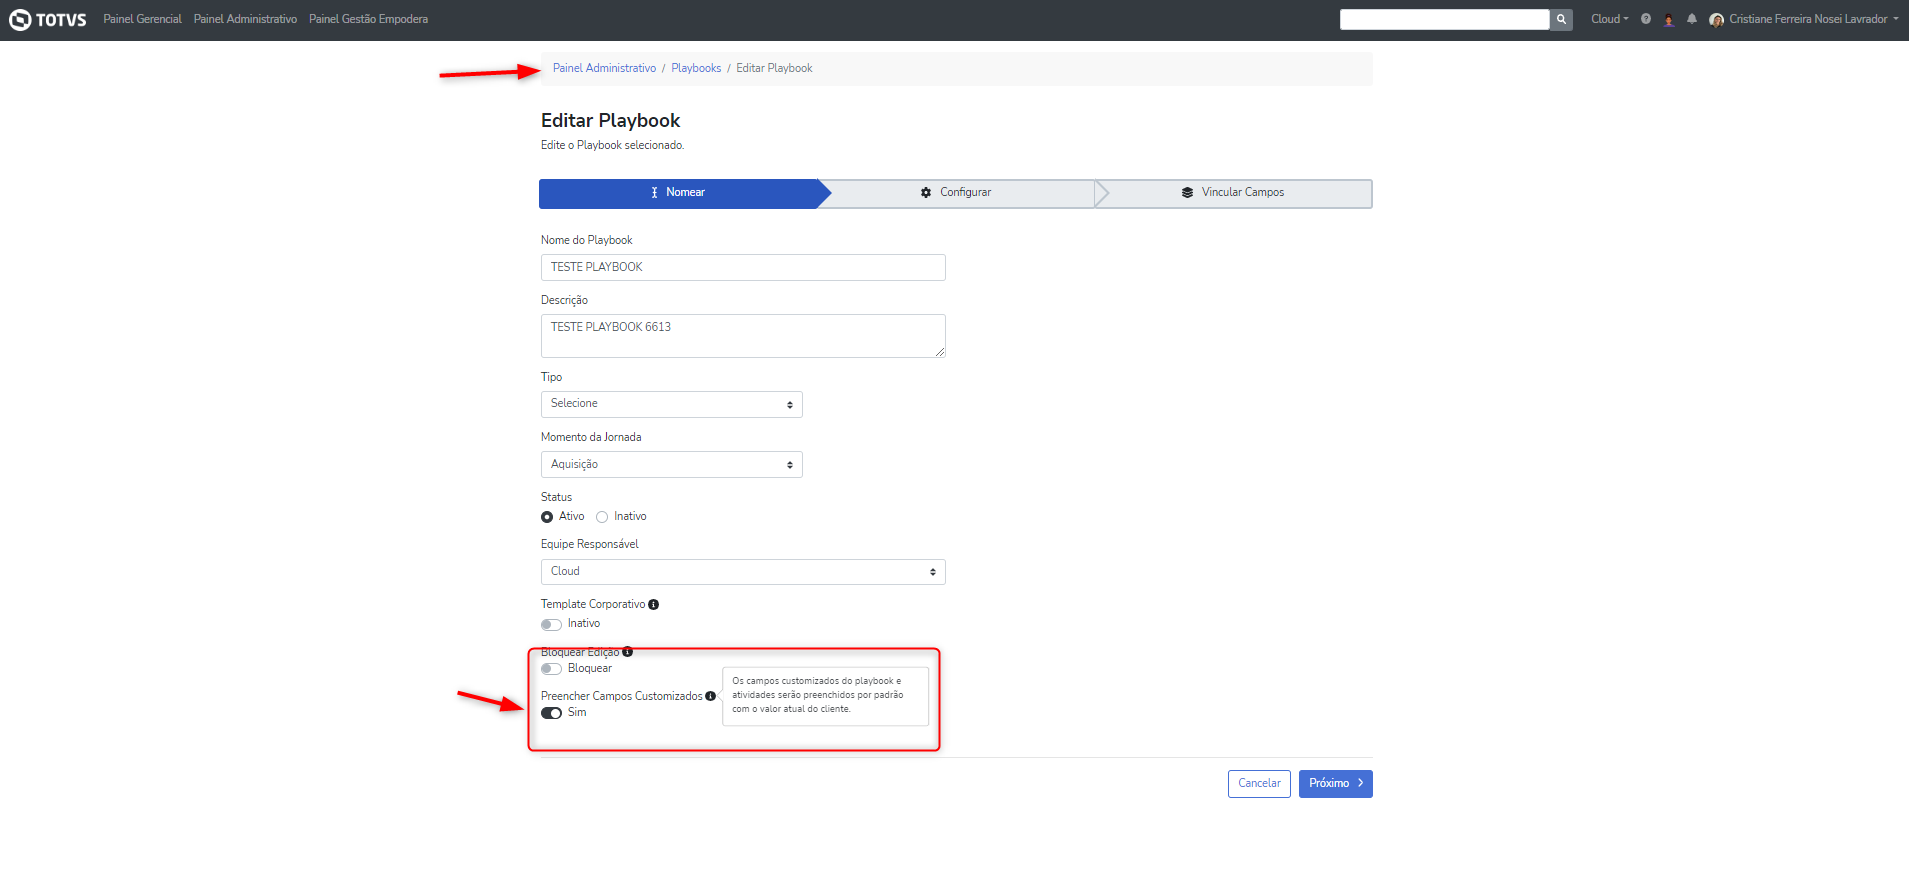Open the Equipe Responsável dropdown
The height and width of the screenshot is (870, 1909).
click(x=743, y=572)
